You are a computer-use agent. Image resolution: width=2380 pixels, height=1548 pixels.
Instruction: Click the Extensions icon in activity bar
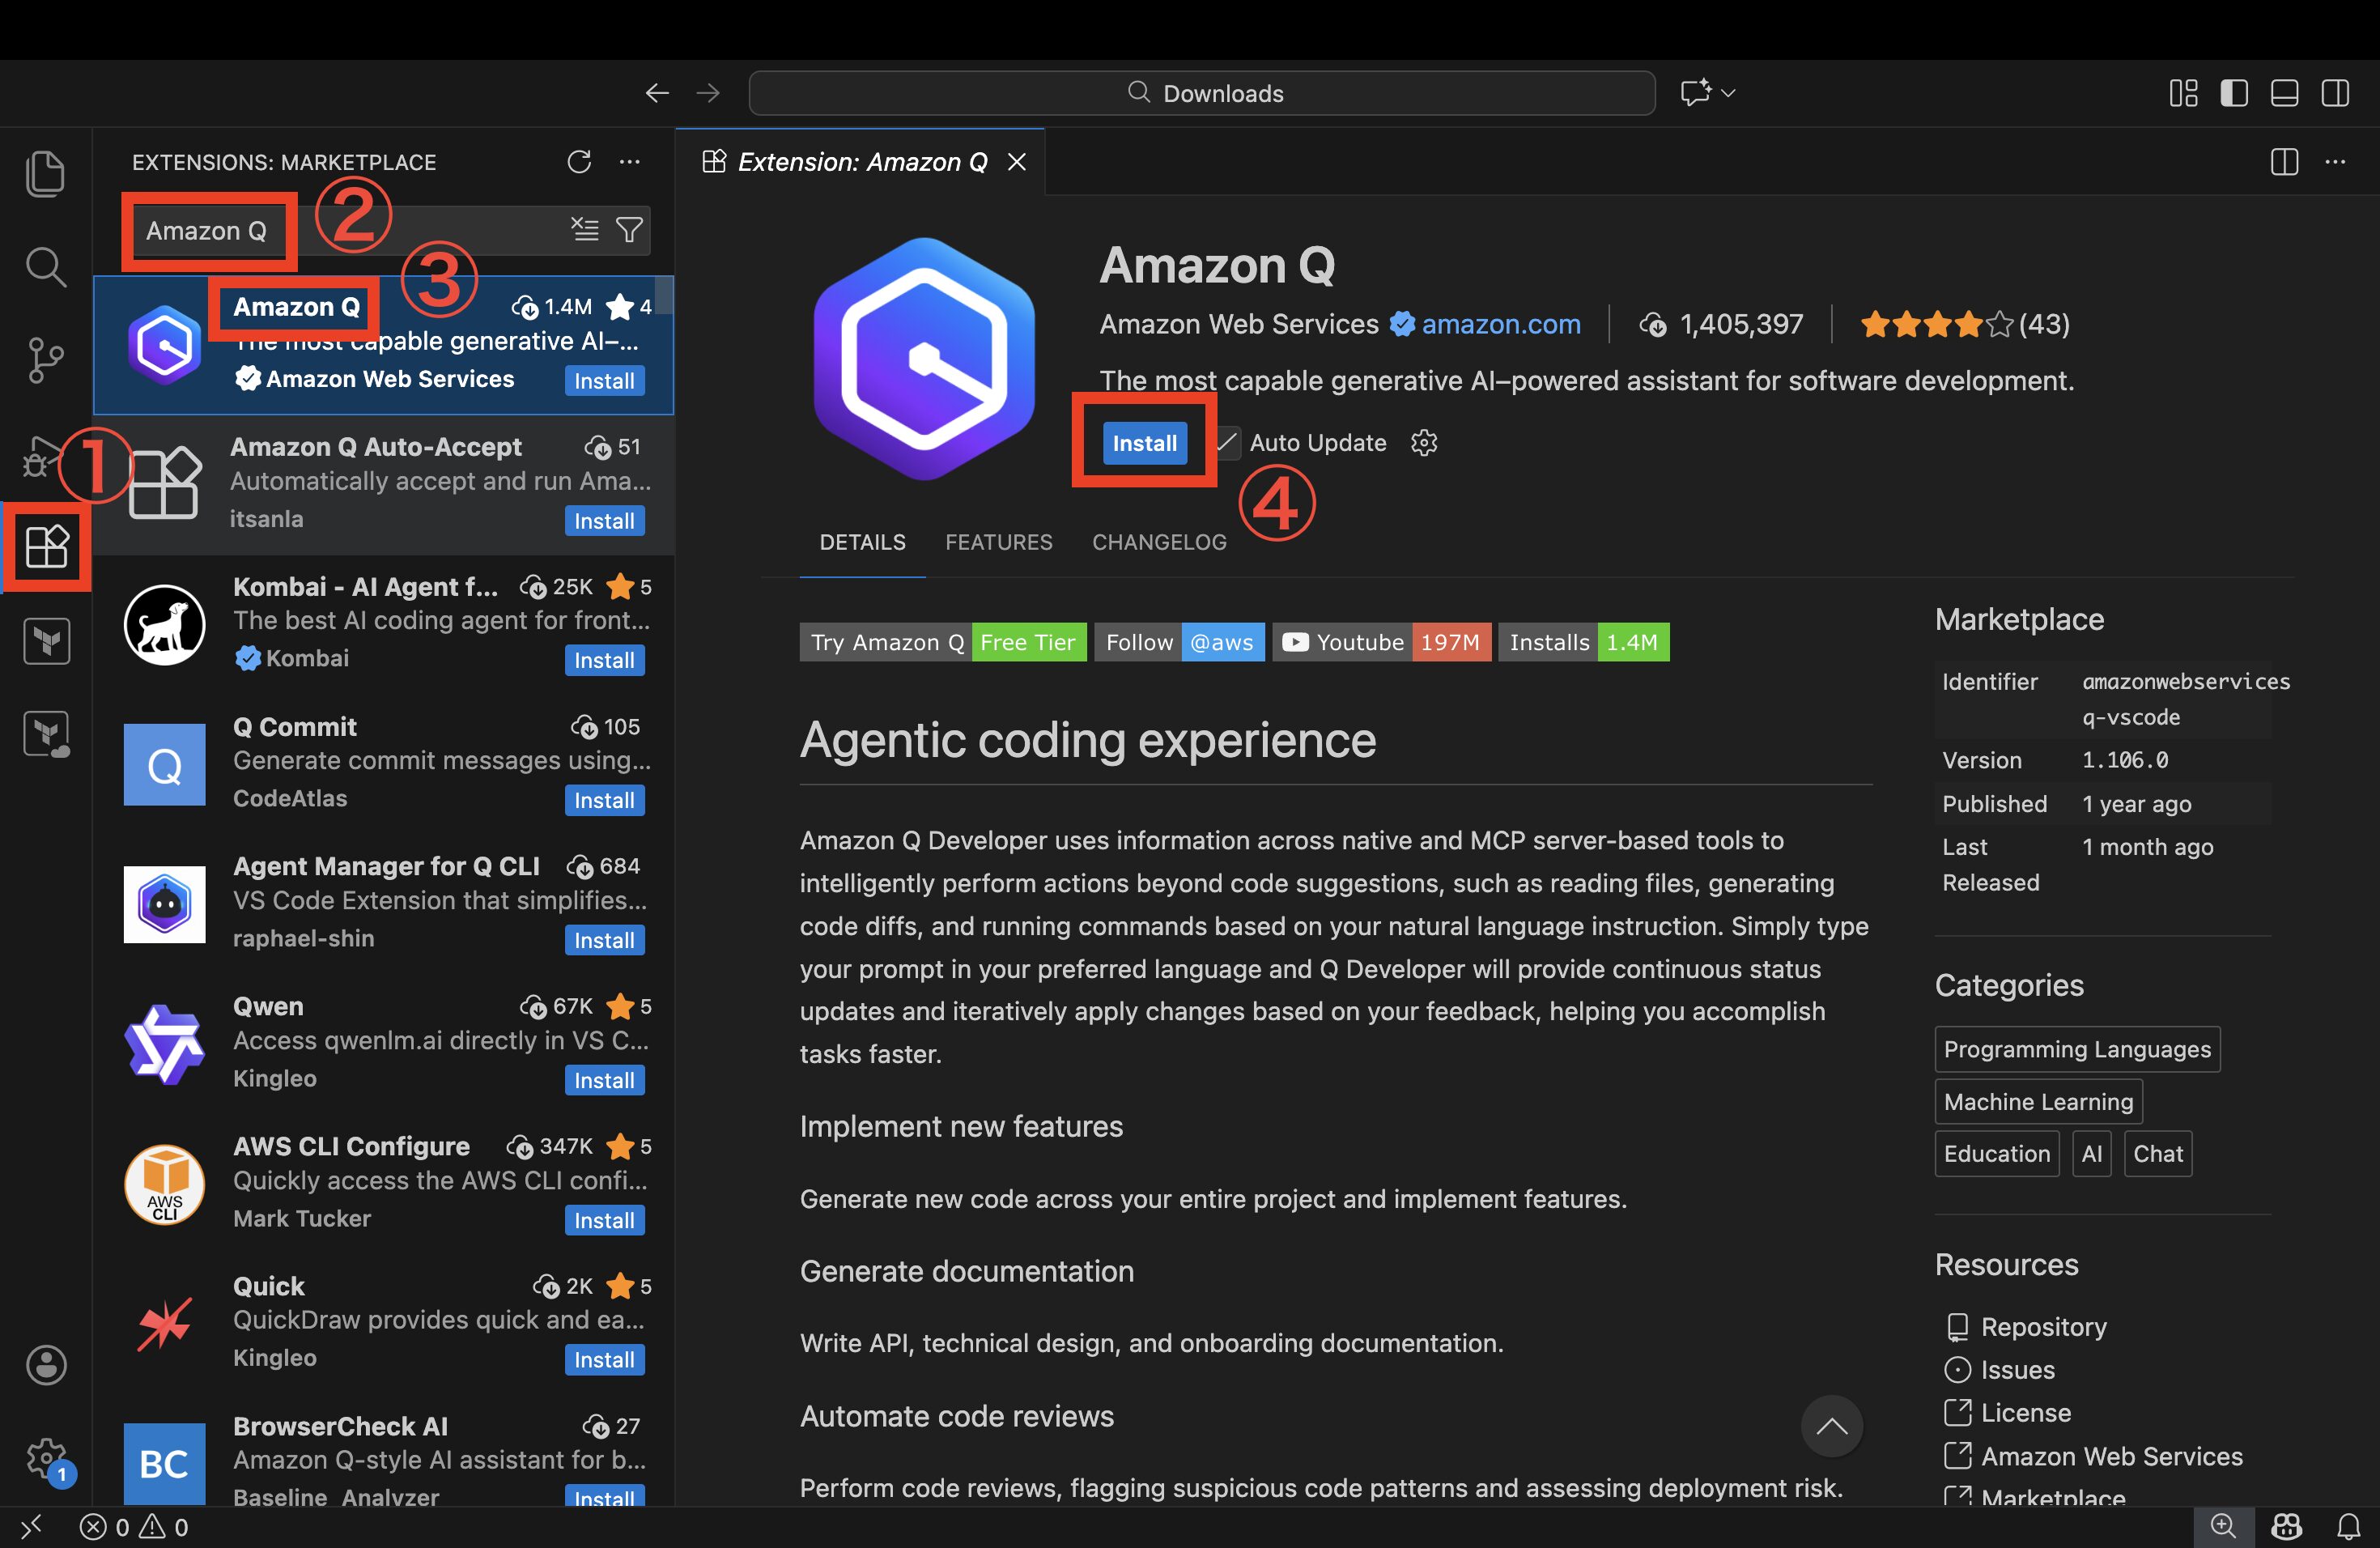click(46, 547)
